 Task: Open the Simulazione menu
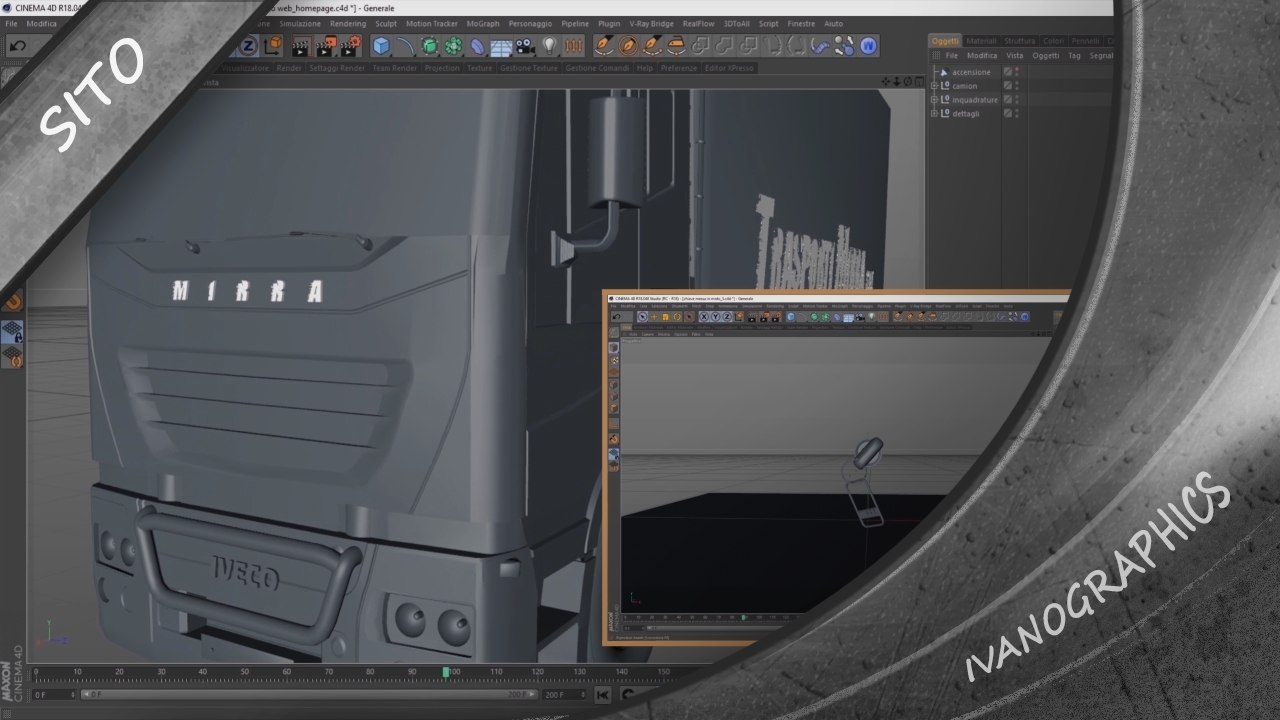[x=300, y=23]
